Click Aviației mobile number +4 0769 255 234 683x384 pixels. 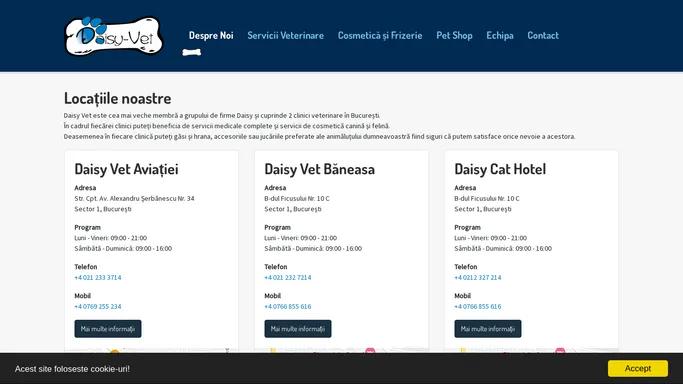(98, 307)
